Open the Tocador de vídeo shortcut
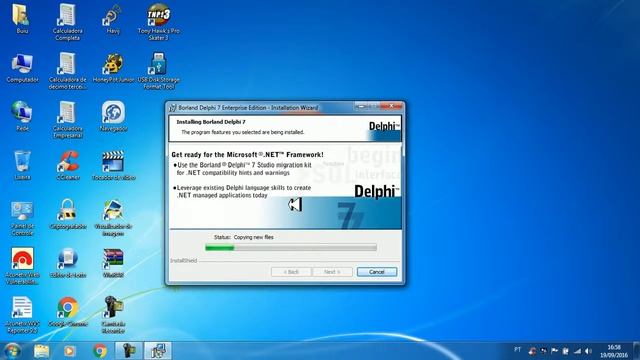The height and width of the screenshot is (360, 640). [x=113, y=166]
